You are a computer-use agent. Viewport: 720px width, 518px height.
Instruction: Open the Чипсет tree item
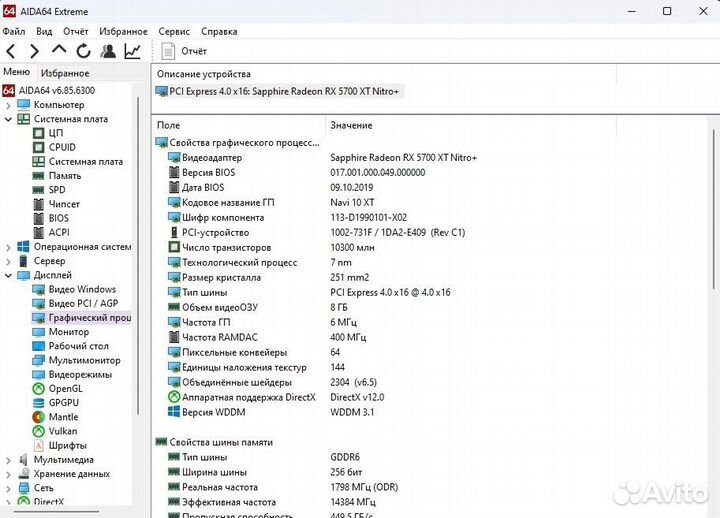56,204
